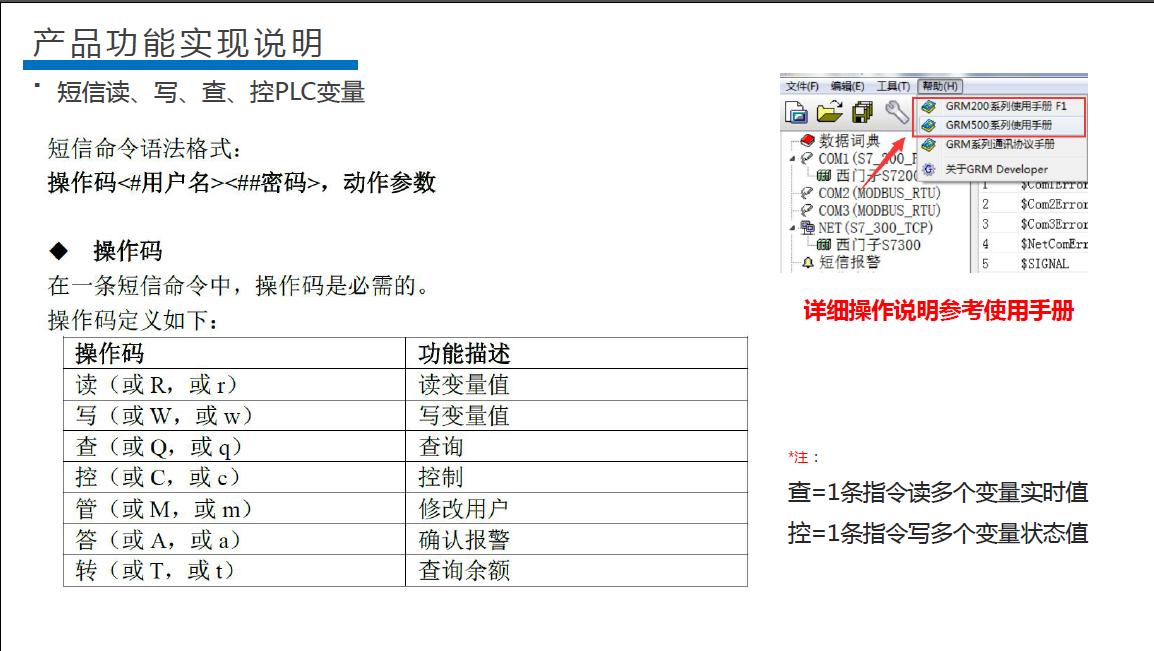Viewport: 1154px width, 651px height.
Task: Click the table cell 答（或 A，或 a）
Action: (234, 539)
